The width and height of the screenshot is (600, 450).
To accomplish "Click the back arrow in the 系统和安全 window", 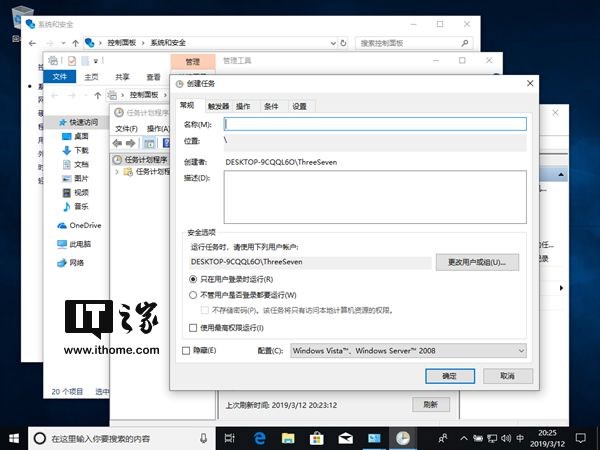I will pyautogui.click(x=33, y=43).
